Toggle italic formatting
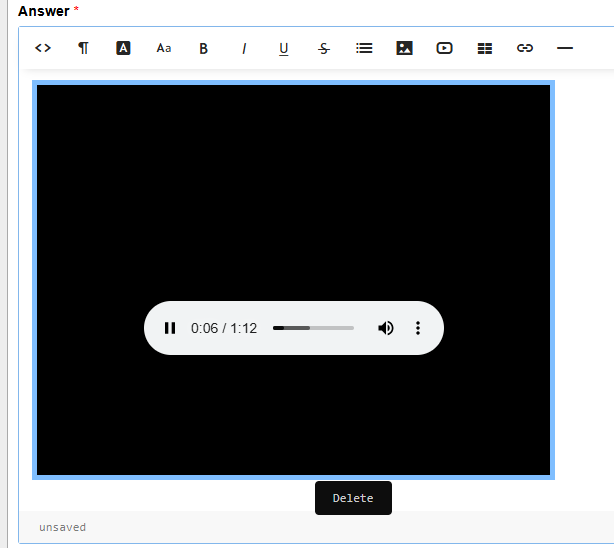This screenshot has height=548, width=614. [244, 48]
